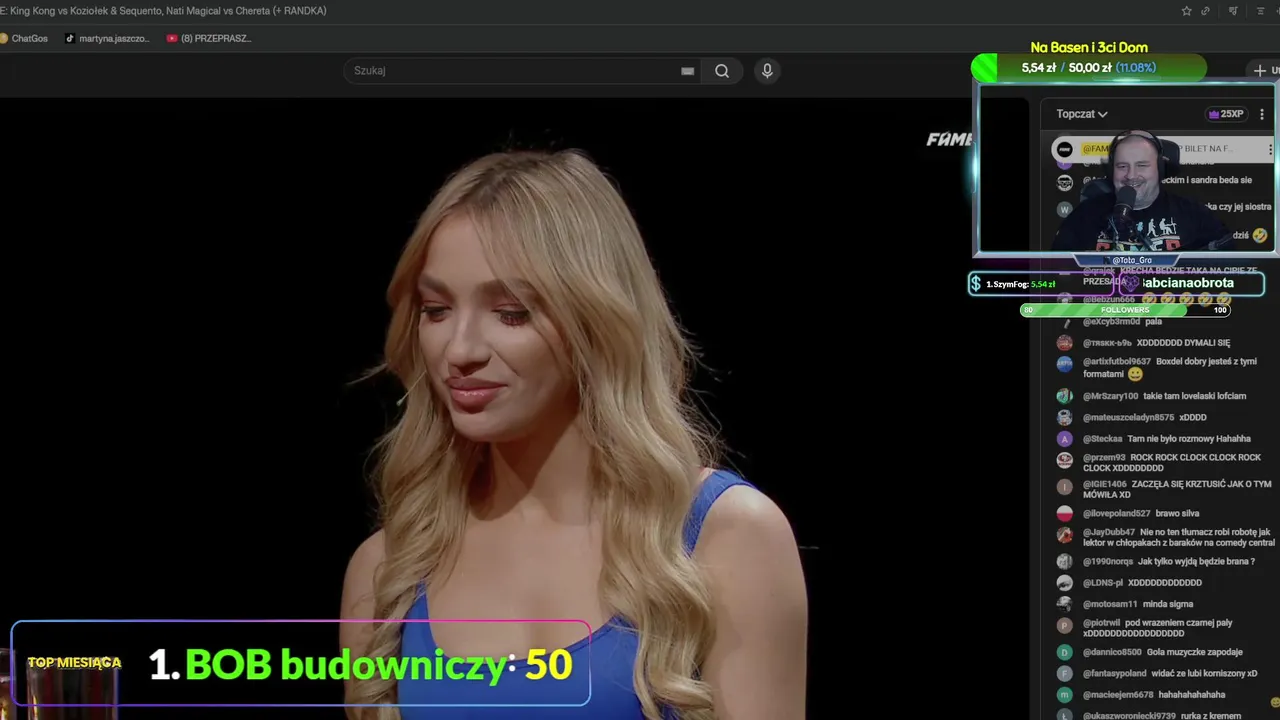Viewport: 1280px width, 720px height.
Task: Click the username @LDNS-pl
Action: tap(1103, 582)
